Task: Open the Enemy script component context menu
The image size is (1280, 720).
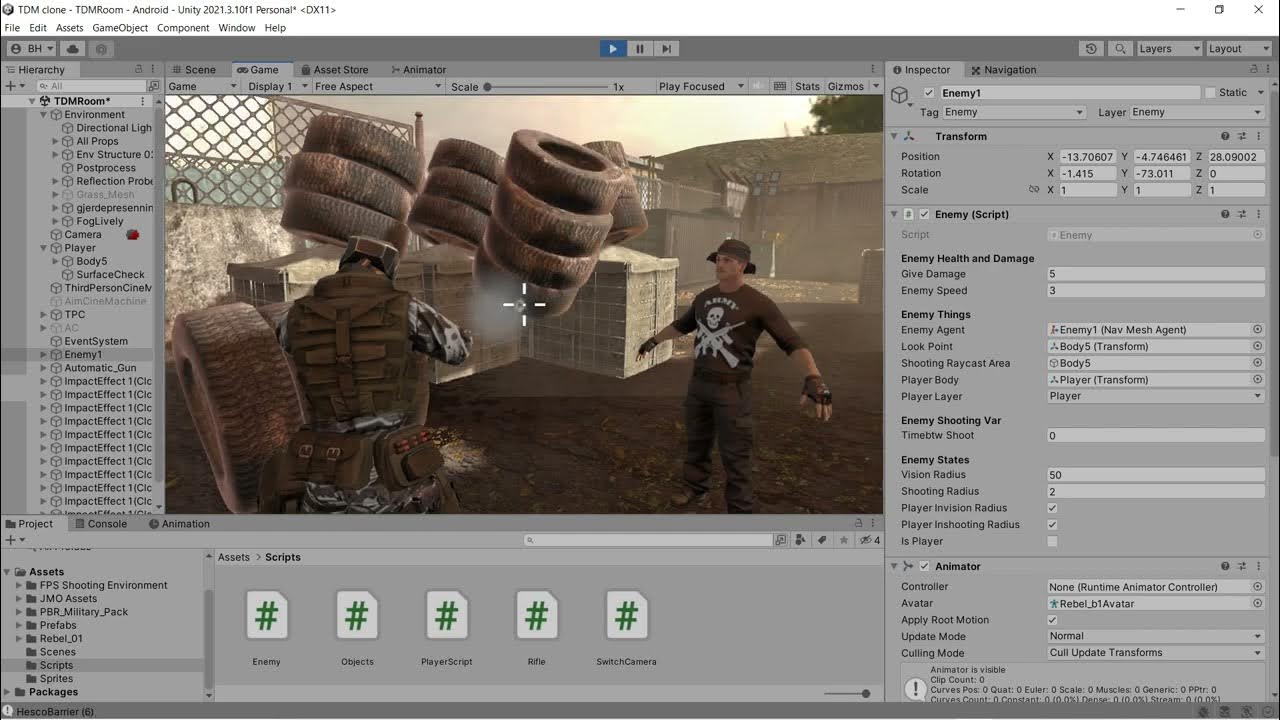Action: pos(1259,215)
